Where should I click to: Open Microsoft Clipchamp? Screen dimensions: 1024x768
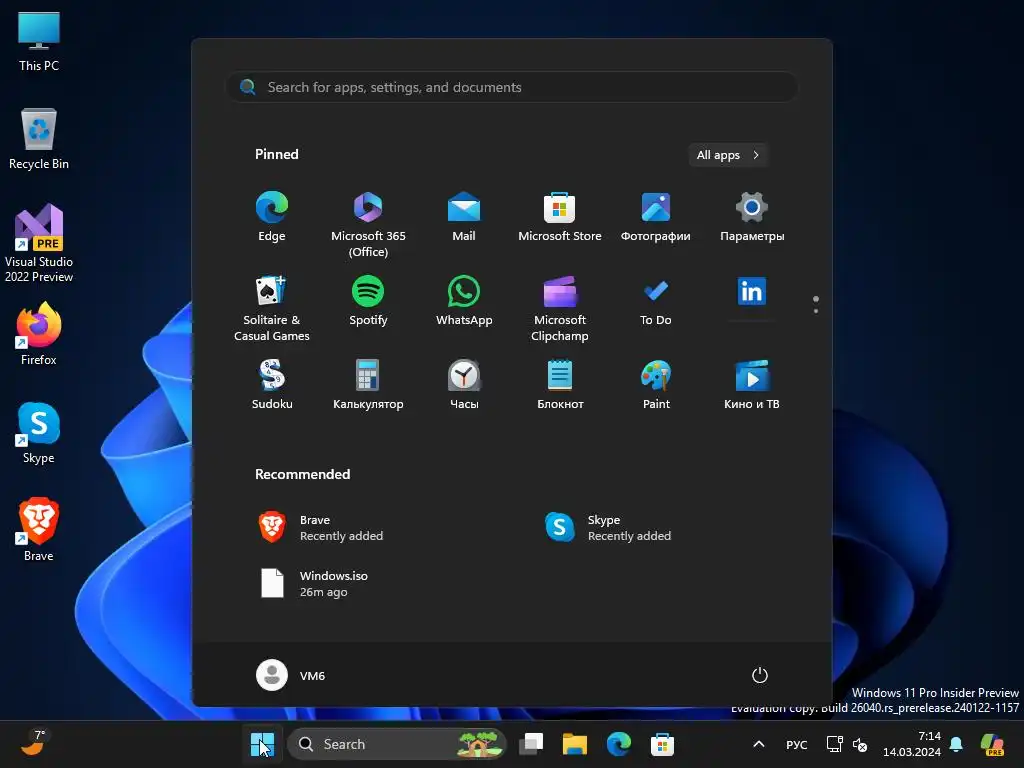[x=560, y=308]
